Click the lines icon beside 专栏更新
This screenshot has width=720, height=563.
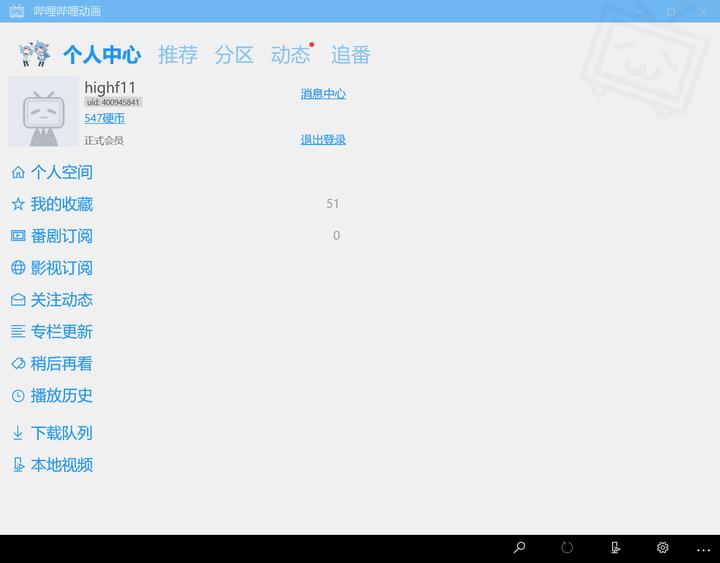pyautogui.click(x=18, y=332)
